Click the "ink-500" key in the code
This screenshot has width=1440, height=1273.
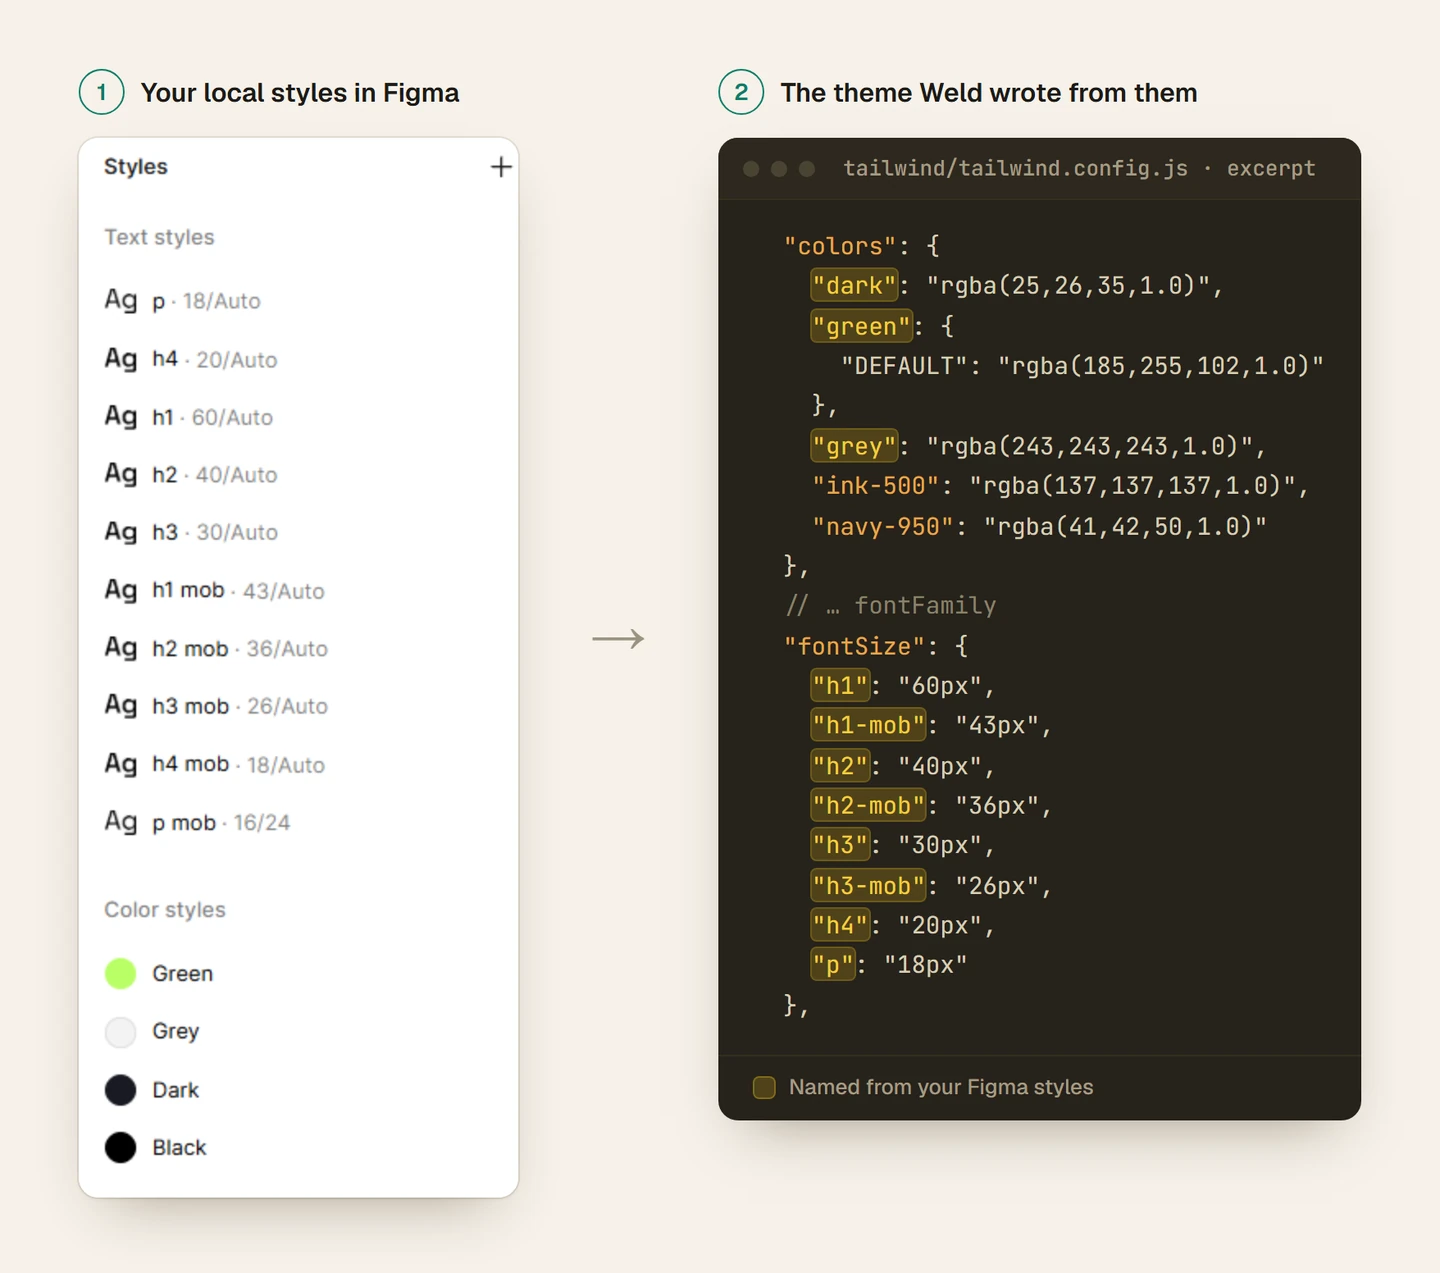876,486
